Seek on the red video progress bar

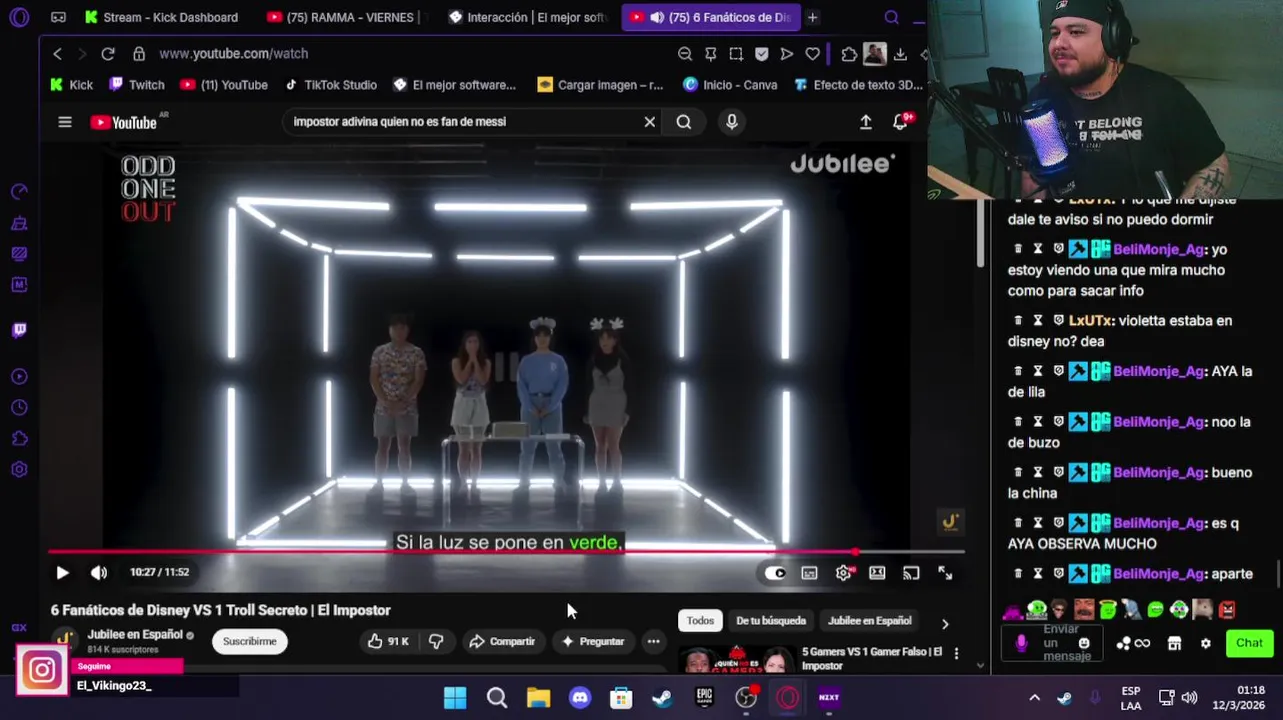pyautogui.click(x=506, y=551)
